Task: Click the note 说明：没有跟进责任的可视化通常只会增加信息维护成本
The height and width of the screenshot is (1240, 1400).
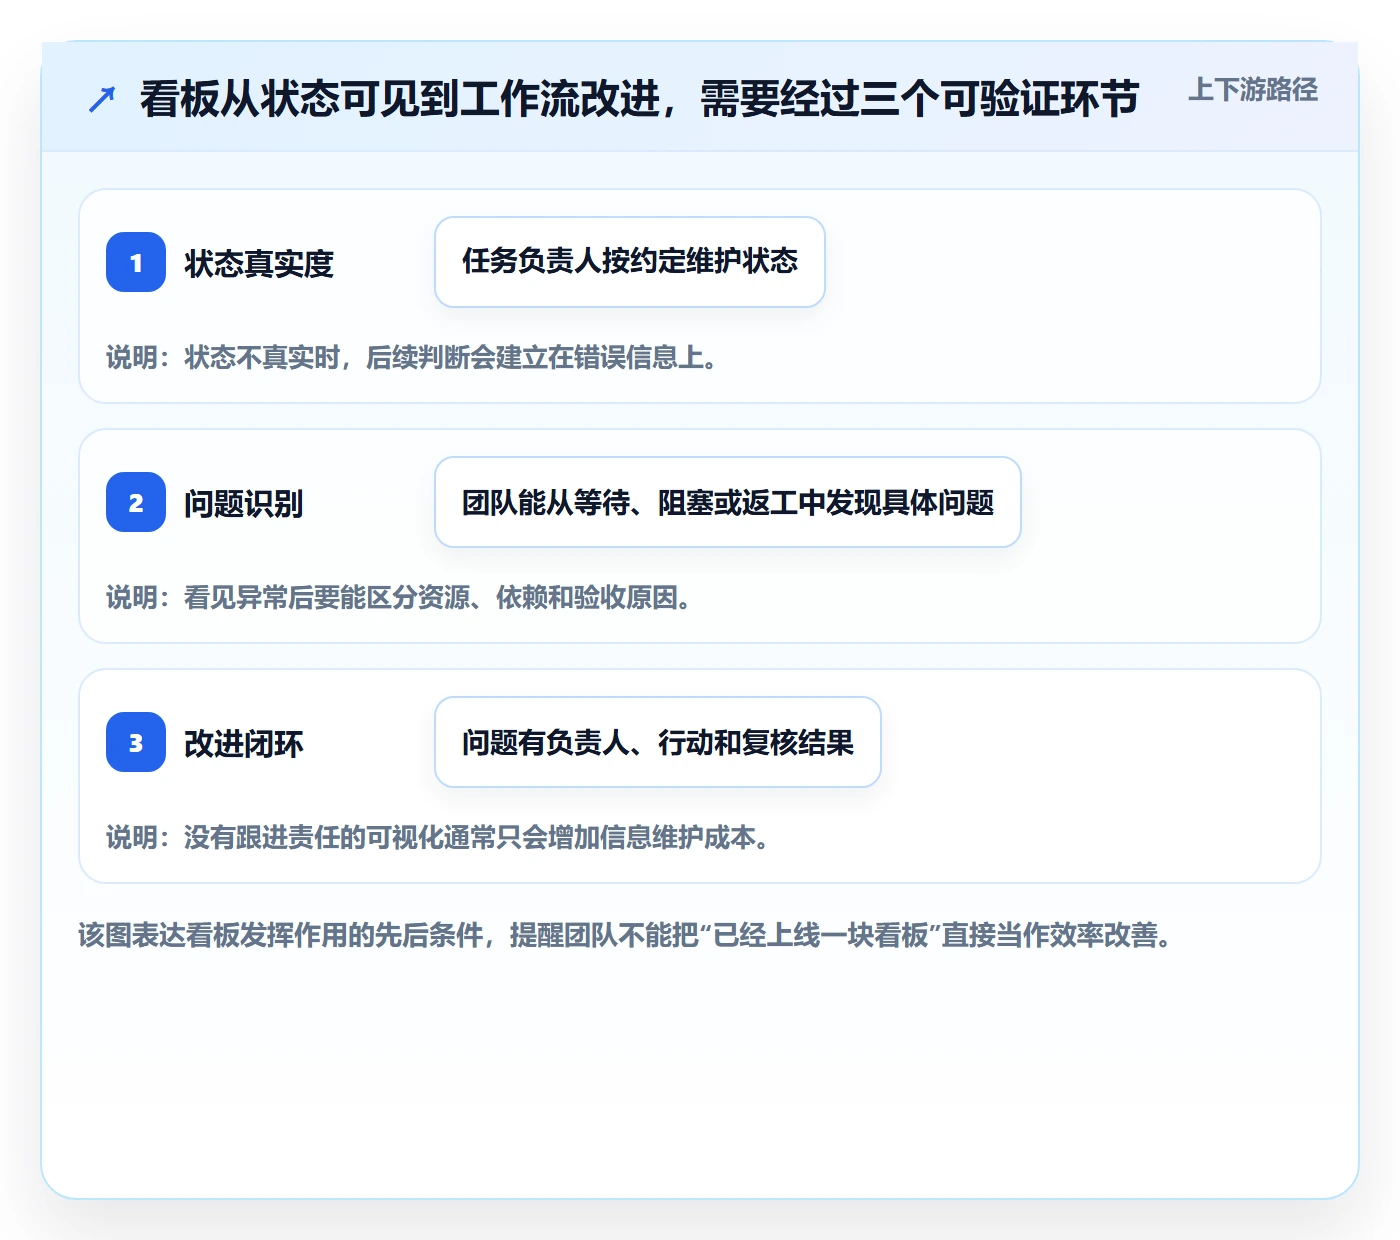Action: pos(438,837)
